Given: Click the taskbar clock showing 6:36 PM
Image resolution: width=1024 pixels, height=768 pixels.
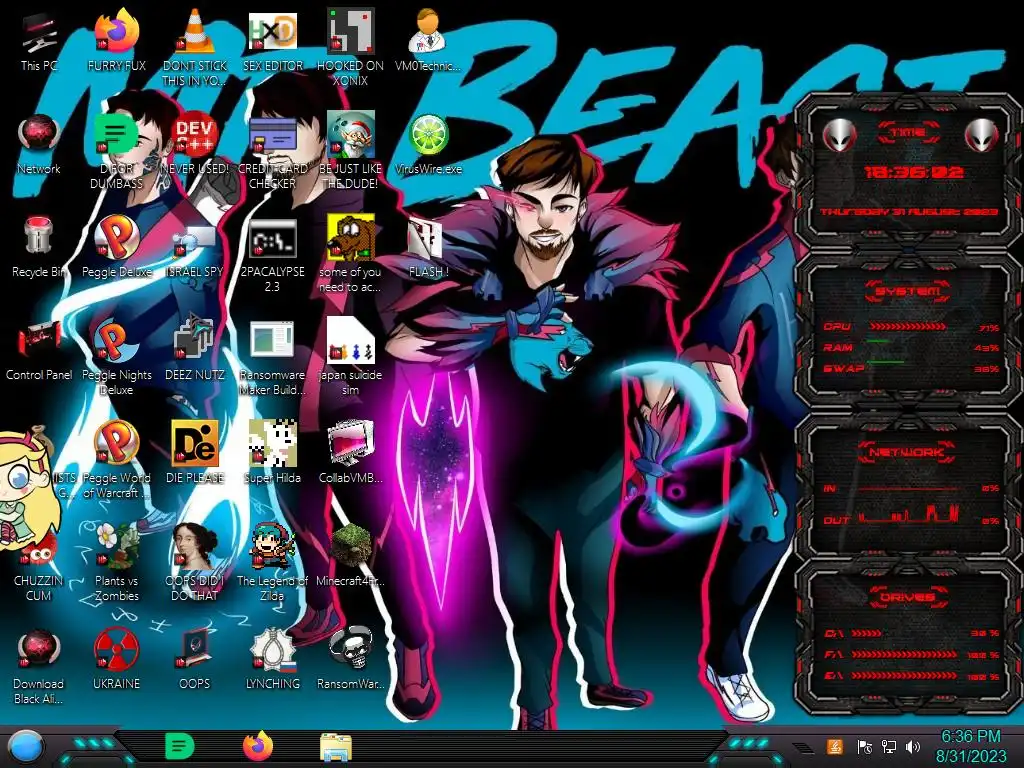Looking at the screenshot, I should 970,746.
